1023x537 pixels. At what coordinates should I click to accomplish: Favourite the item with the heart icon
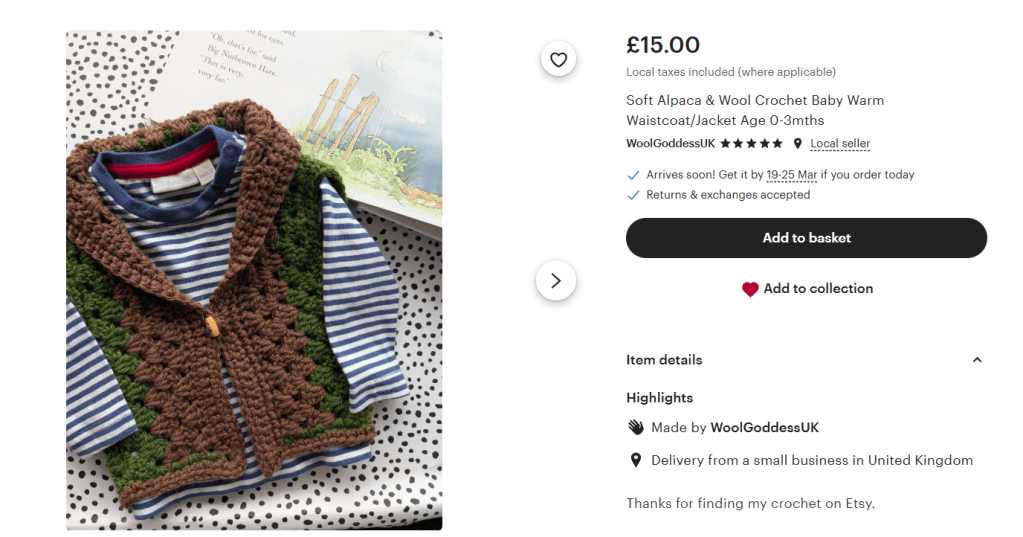tap(558, 59)
